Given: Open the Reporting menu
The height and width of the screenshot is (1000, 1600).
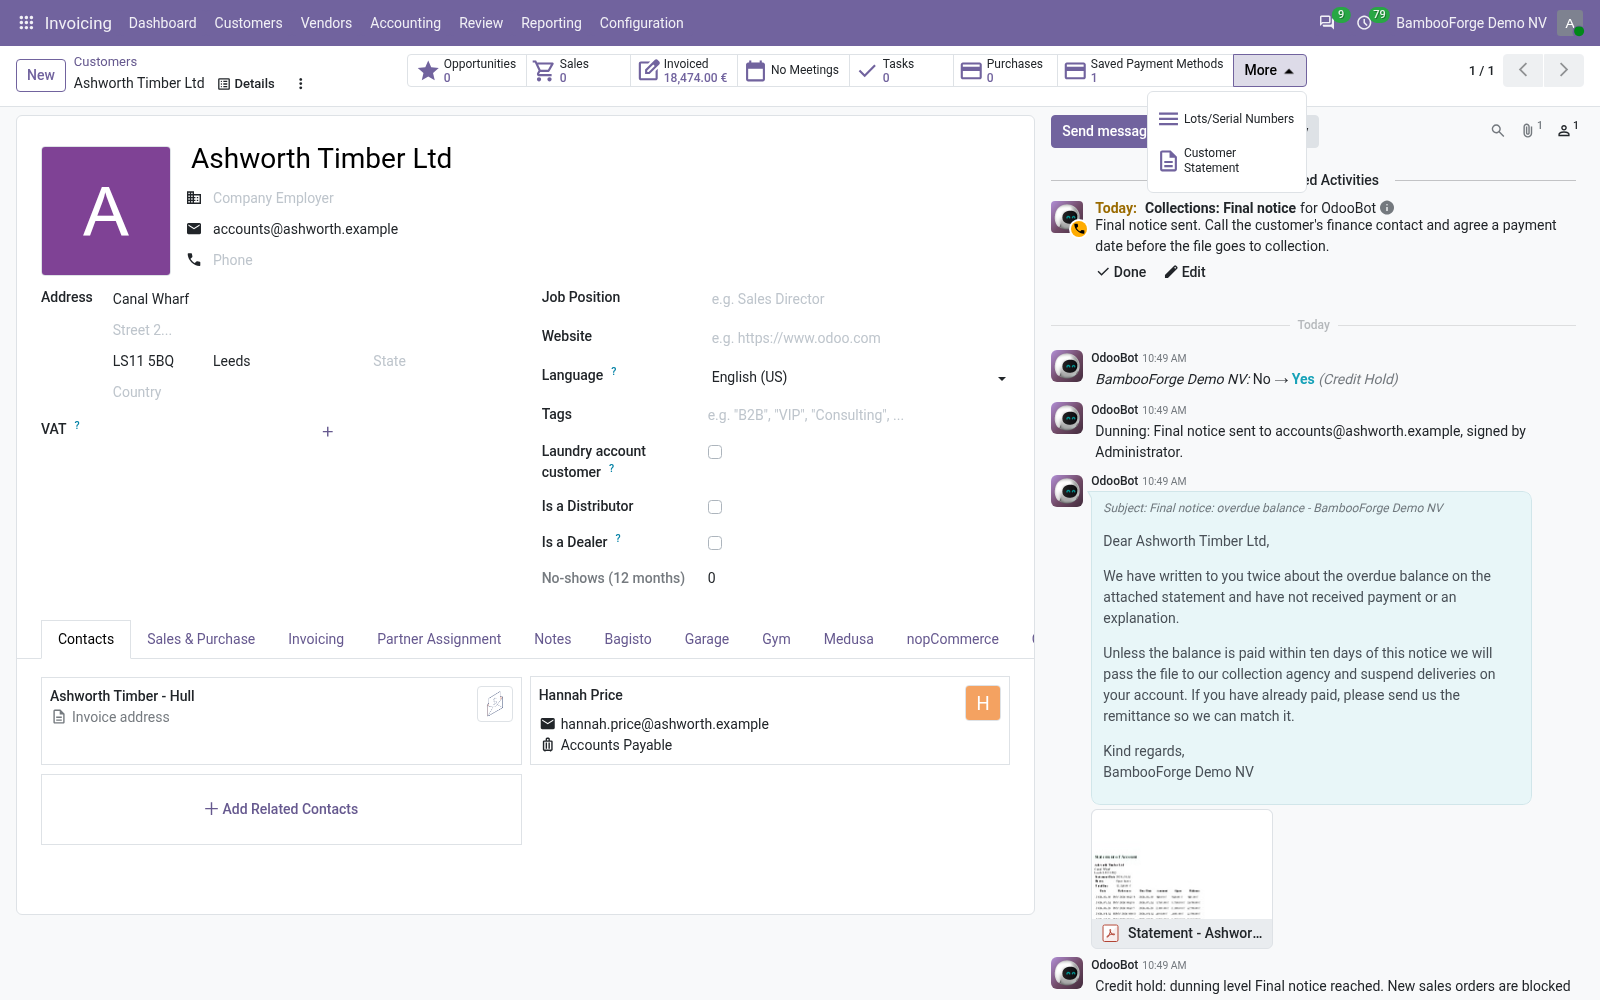Looking at the screenshot, I should [551, 23].
